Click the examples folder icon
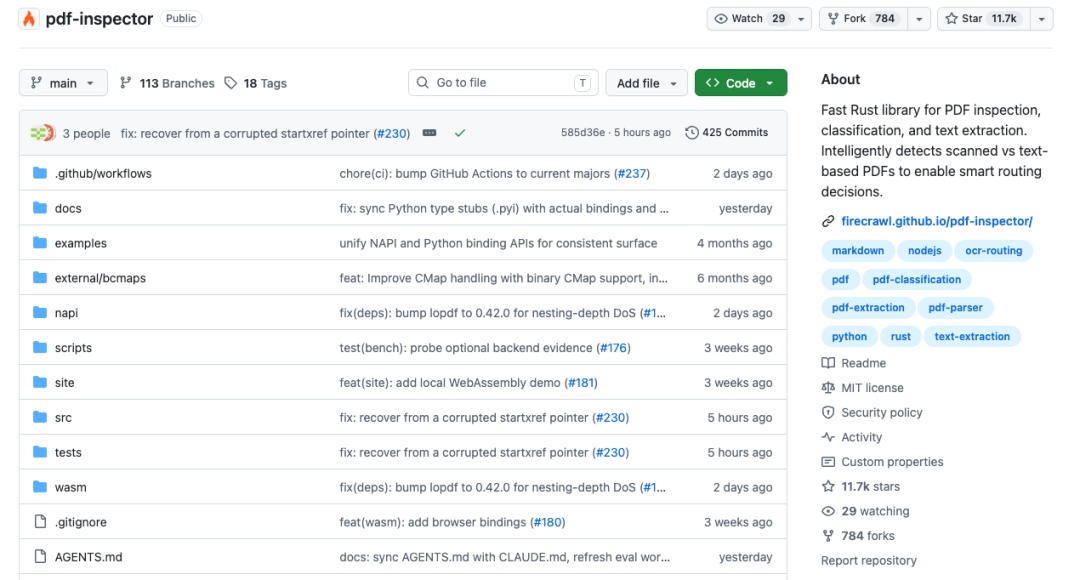1080x580 pixels. pos(40,242)
